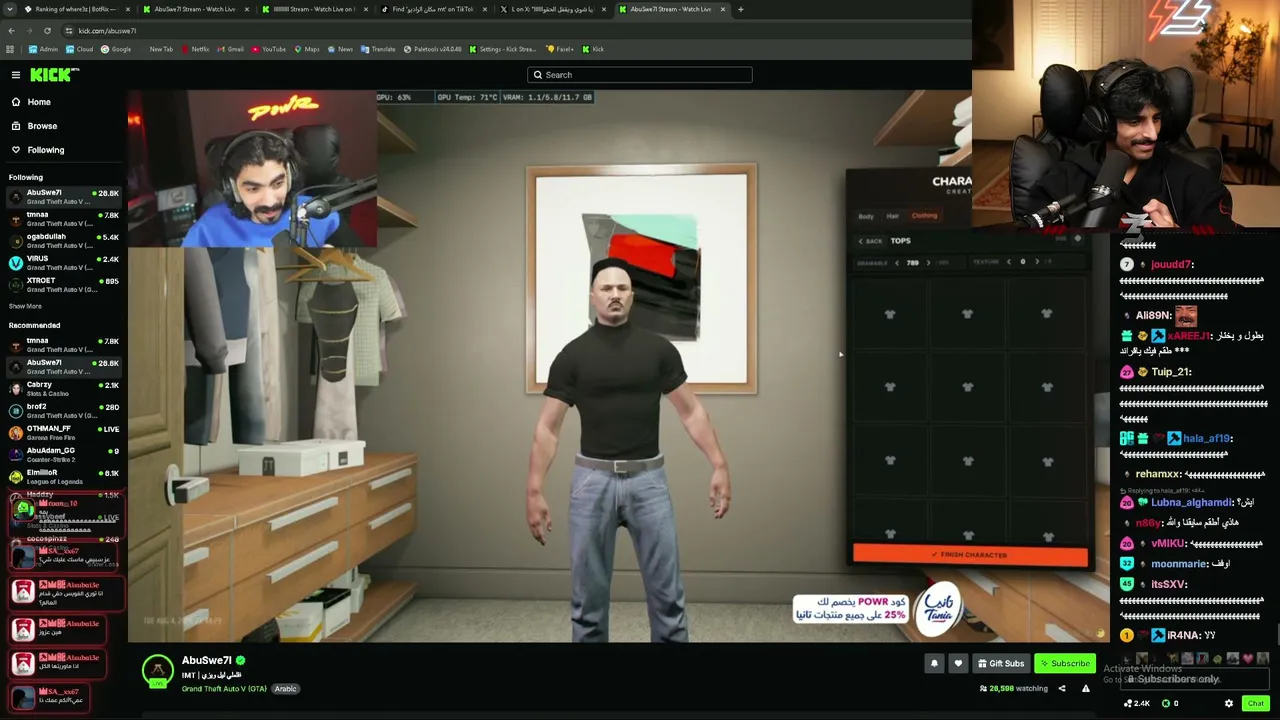This screenshot has width=1280, height=720.
Task: Open Browse in Kick sidebar
Action: tap(42, 126)
